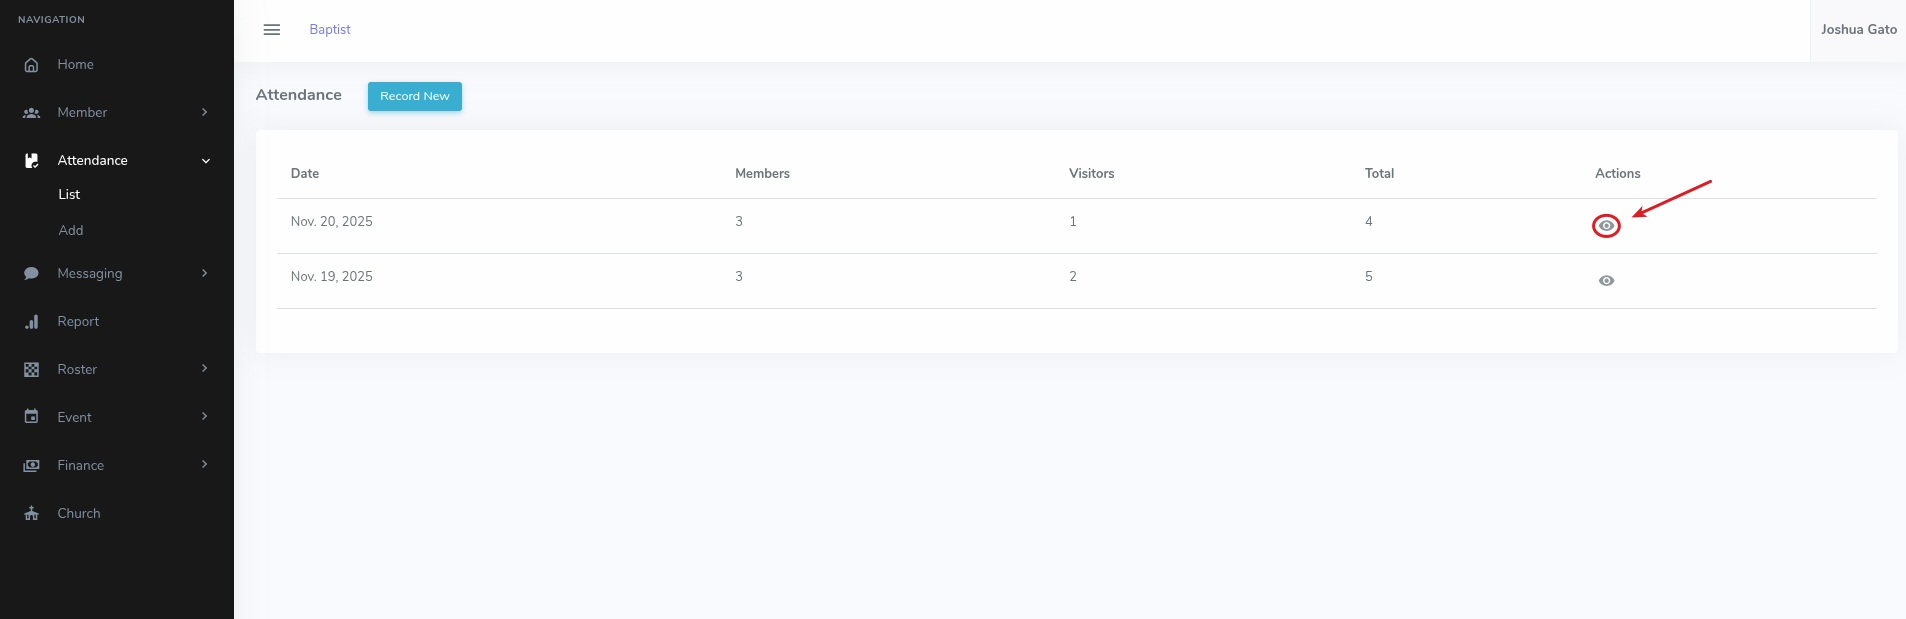The height and width of the screenshot is (619, 1906).
Task: Expand the Messaging submenu chevron
Action: click(205, 273)
